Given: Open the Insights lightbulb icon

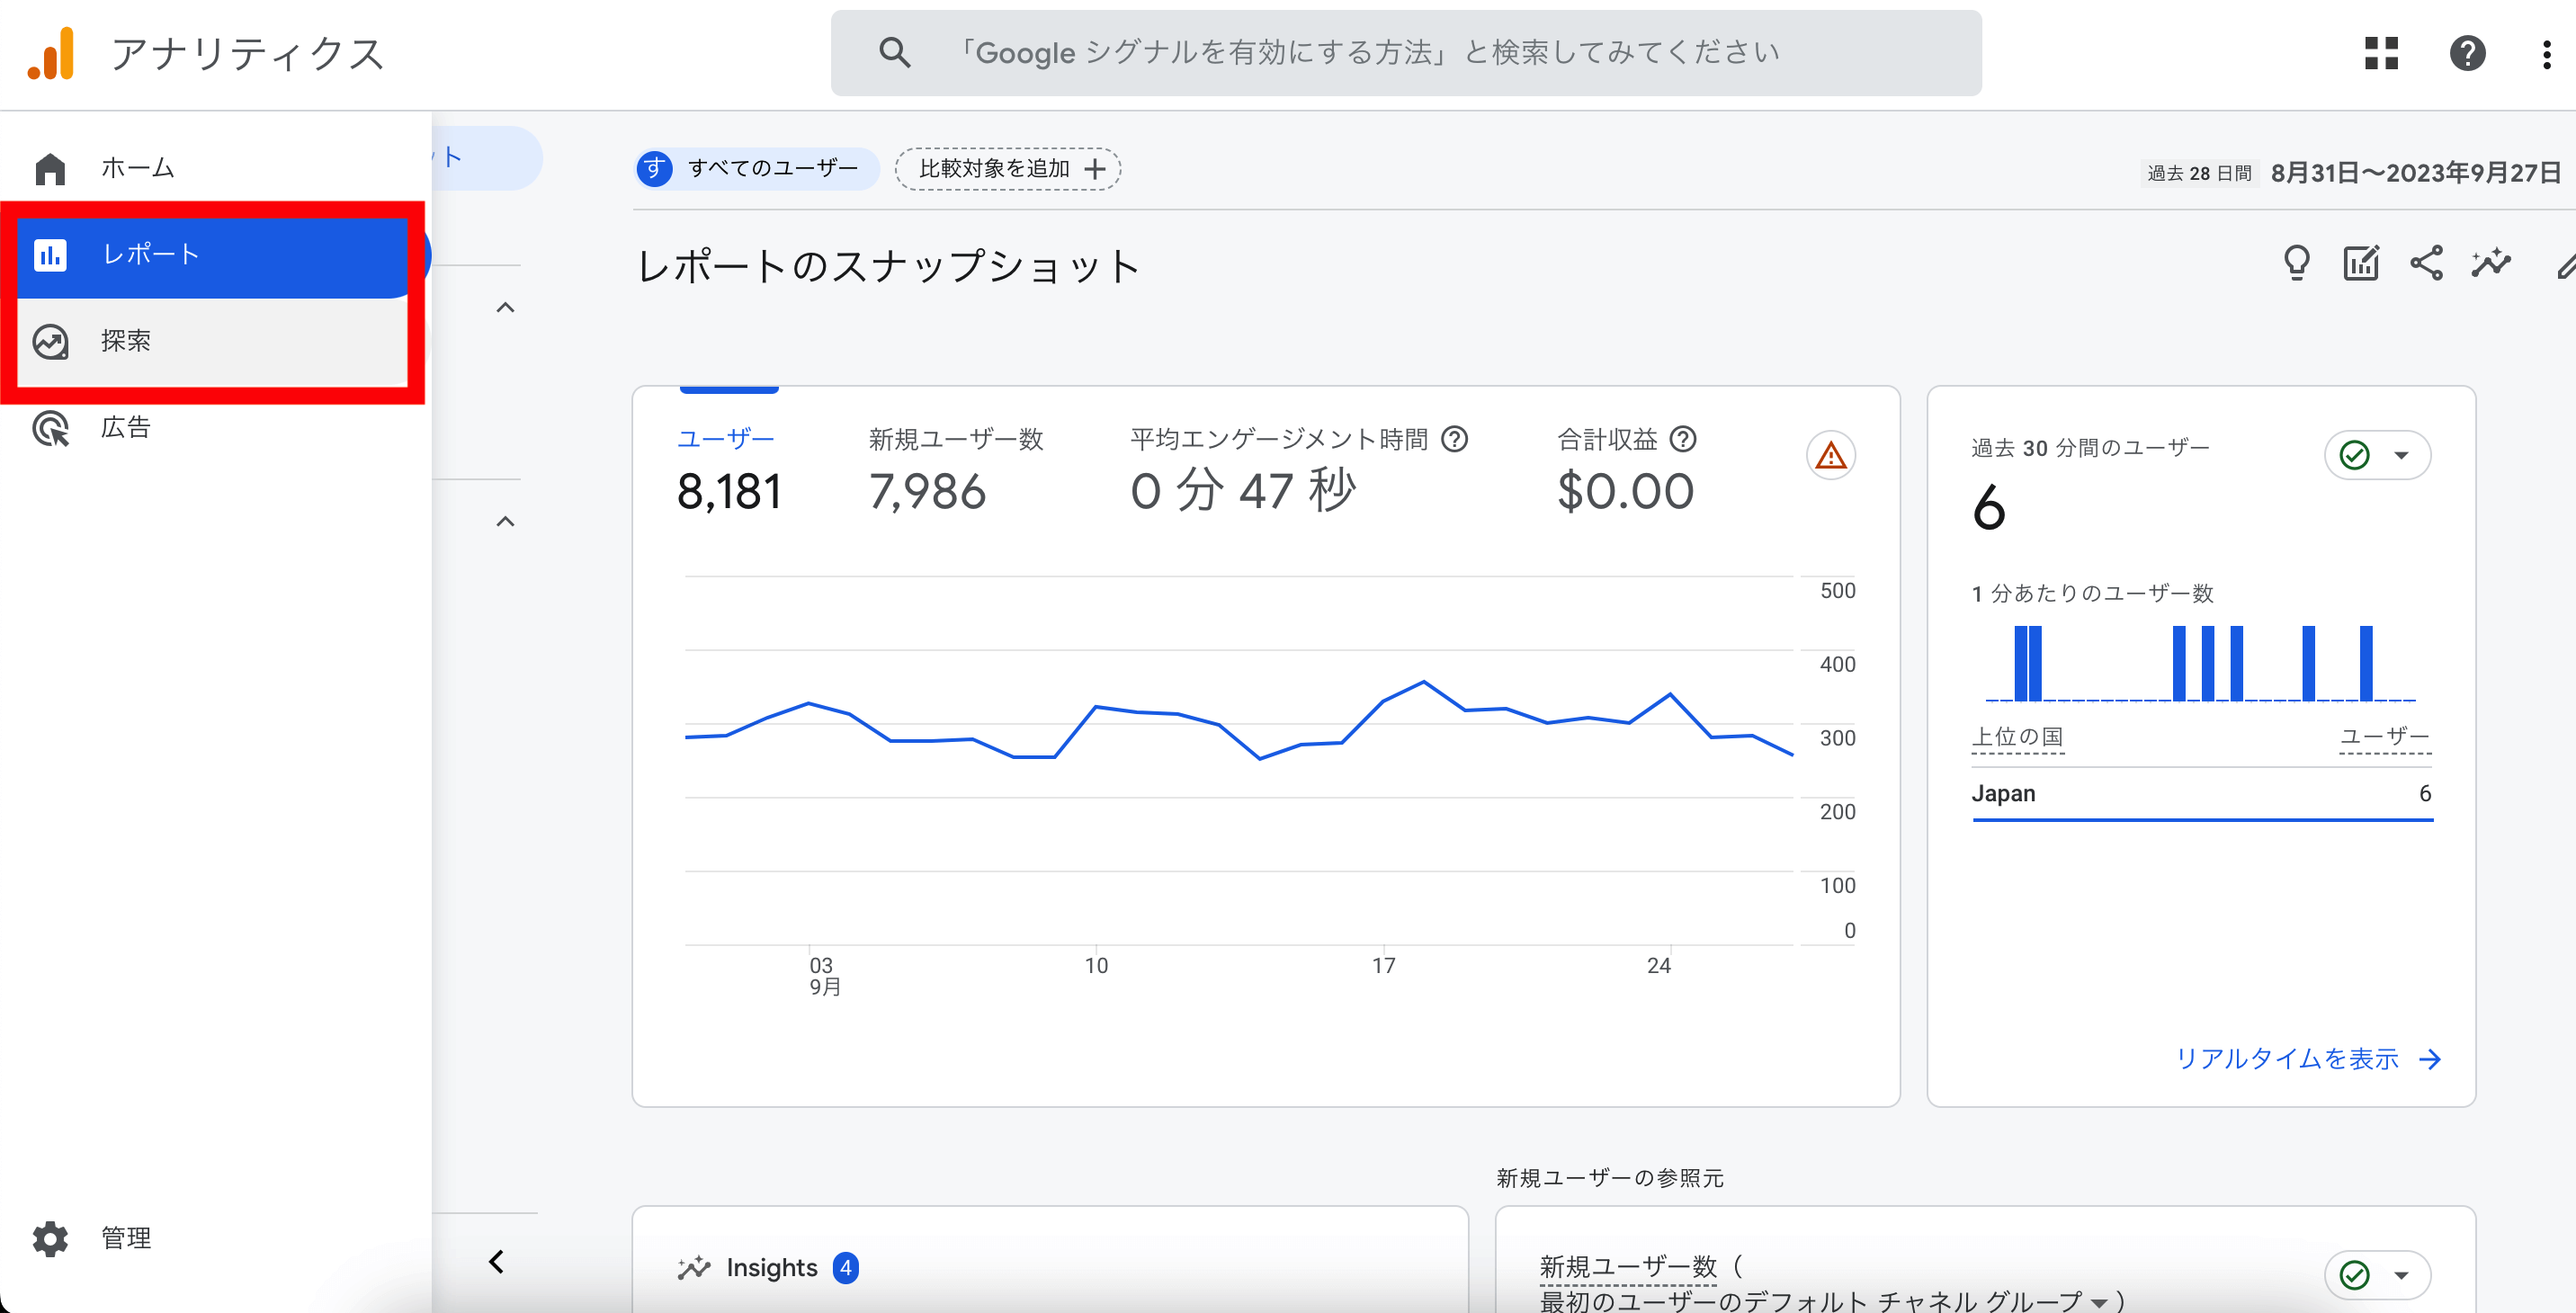Looking at the screenshot, I should [x=2297, y=264].
